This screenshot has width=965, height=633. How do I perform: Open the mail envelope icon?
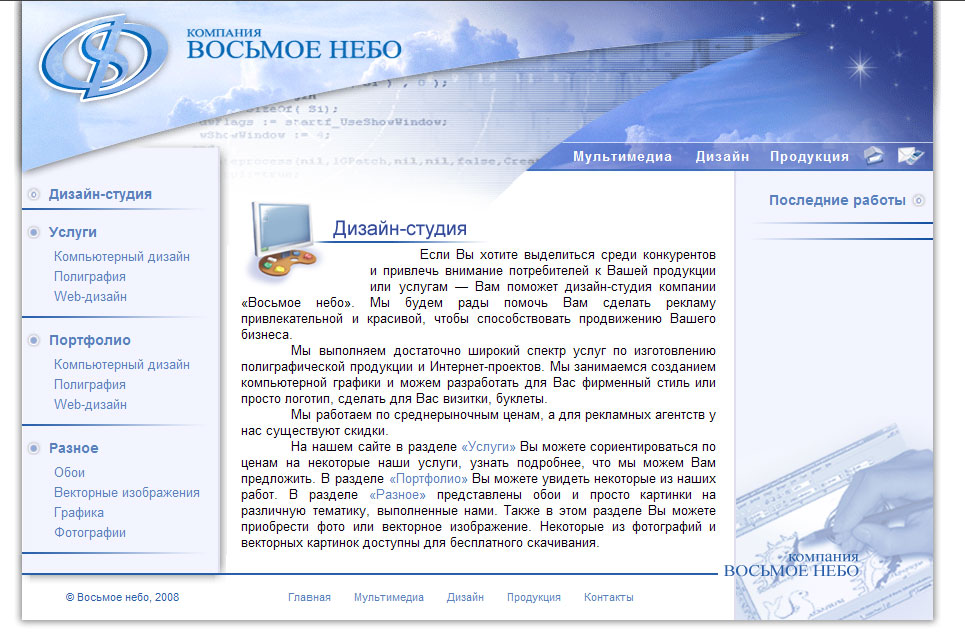(908, 155)
